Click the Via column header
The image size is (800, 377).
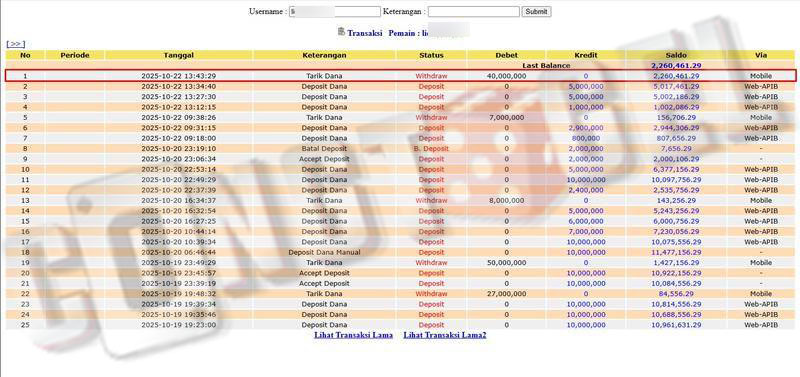pyautogui.click(x=761, y=55)
